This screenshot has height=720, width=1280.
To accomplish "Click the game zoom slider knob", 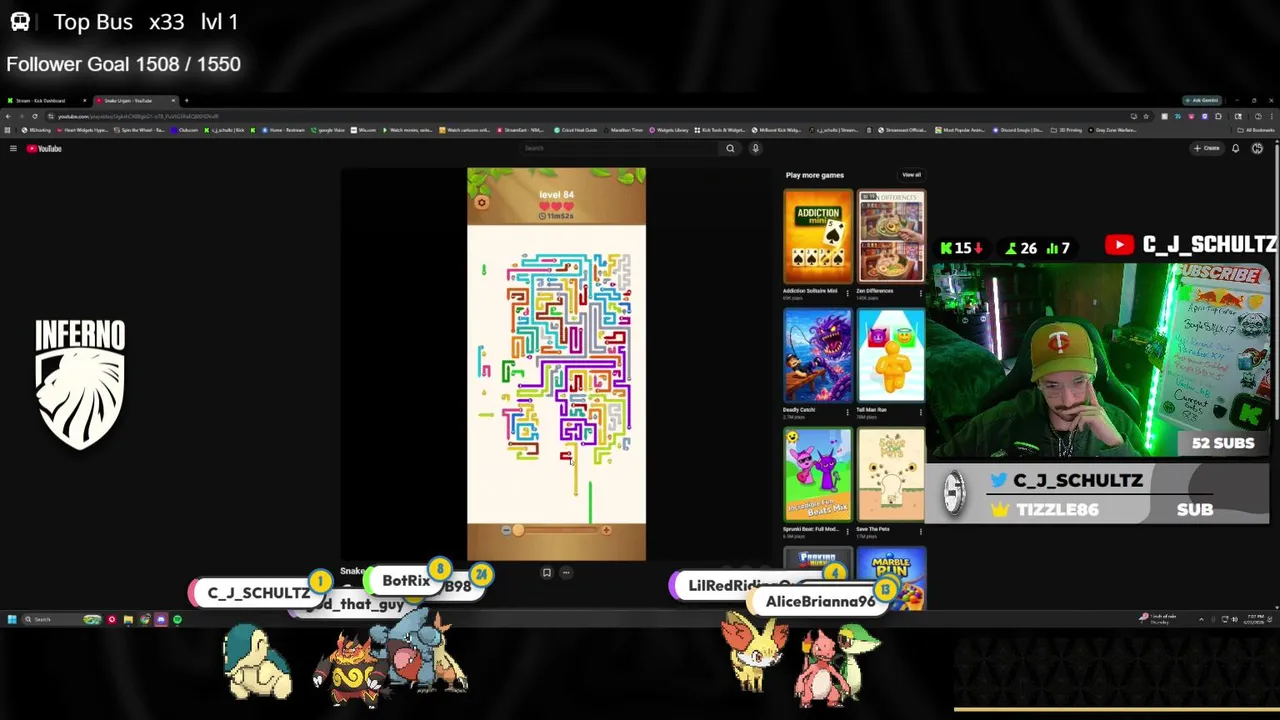I will click(518, 530).
